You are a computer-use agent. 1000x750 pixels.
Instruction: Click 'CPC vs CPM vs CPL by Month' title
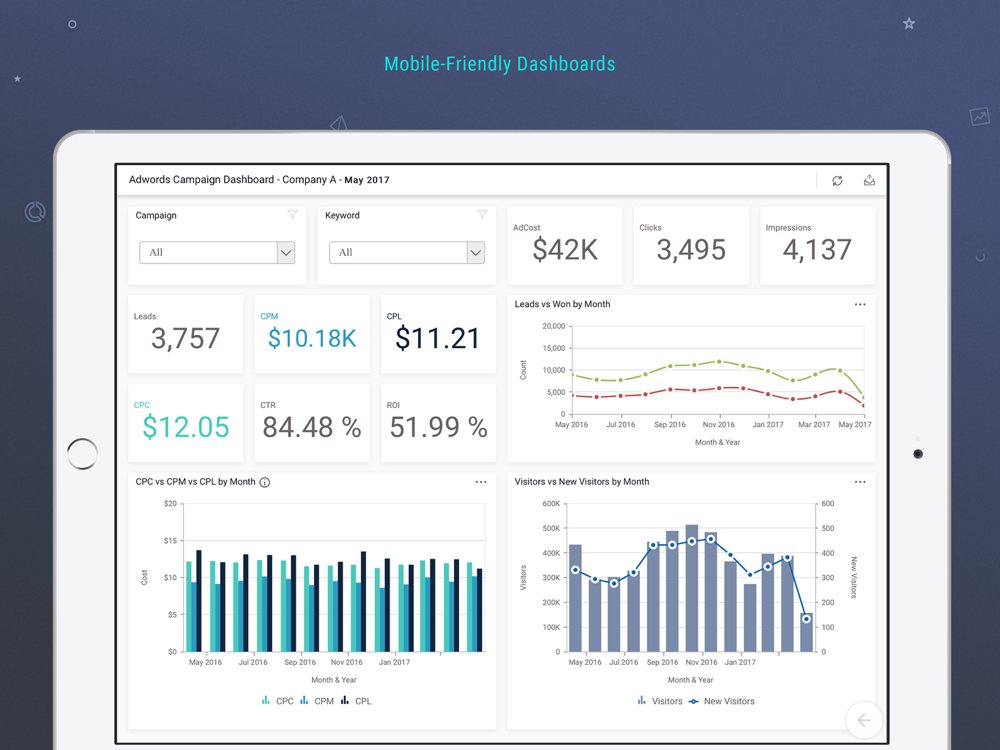(195, 482)
